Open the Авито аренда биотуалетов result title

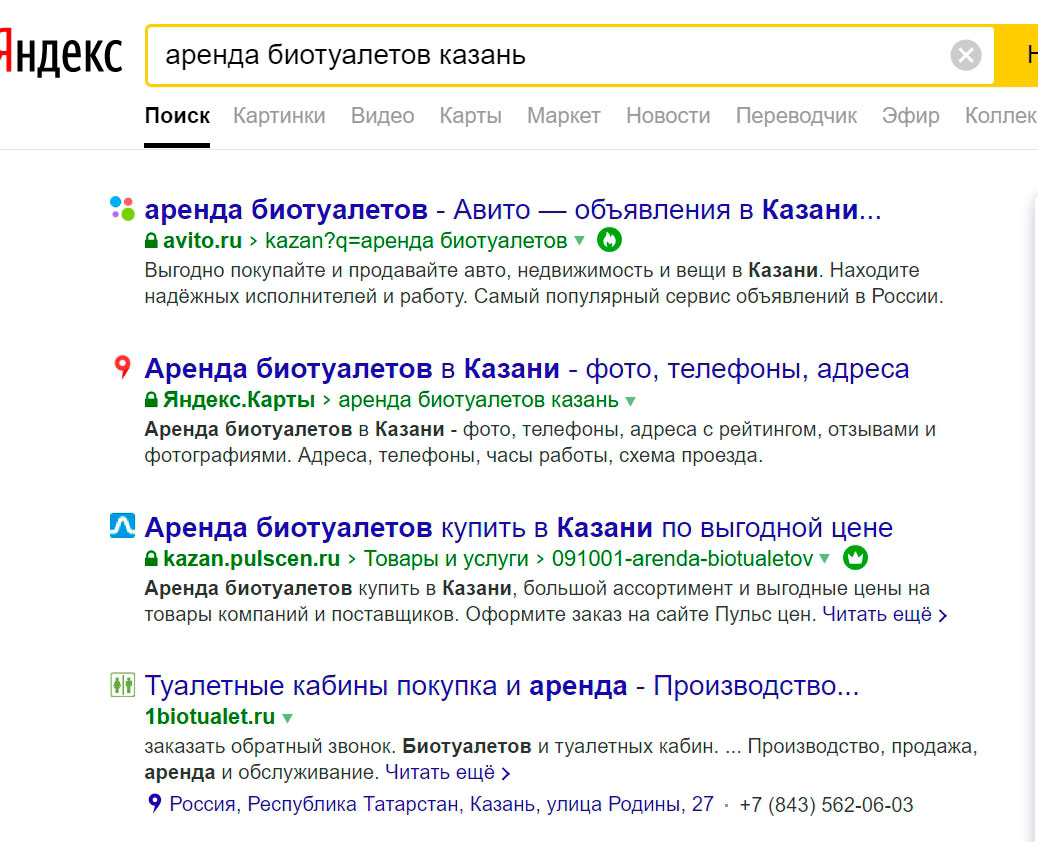pos(513,210)
